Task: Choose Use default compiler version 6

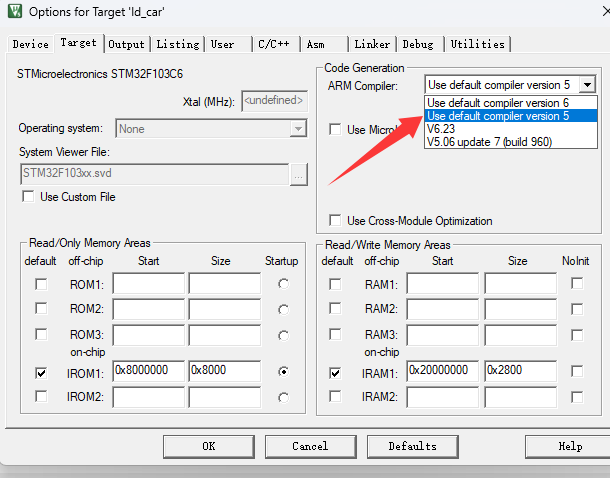Action: point(511,103)
